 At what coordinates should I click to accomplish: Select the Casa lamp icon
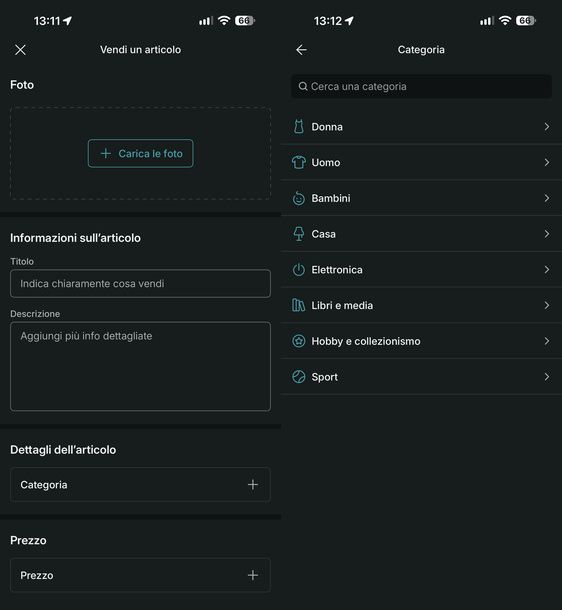(x=299, y=234)
